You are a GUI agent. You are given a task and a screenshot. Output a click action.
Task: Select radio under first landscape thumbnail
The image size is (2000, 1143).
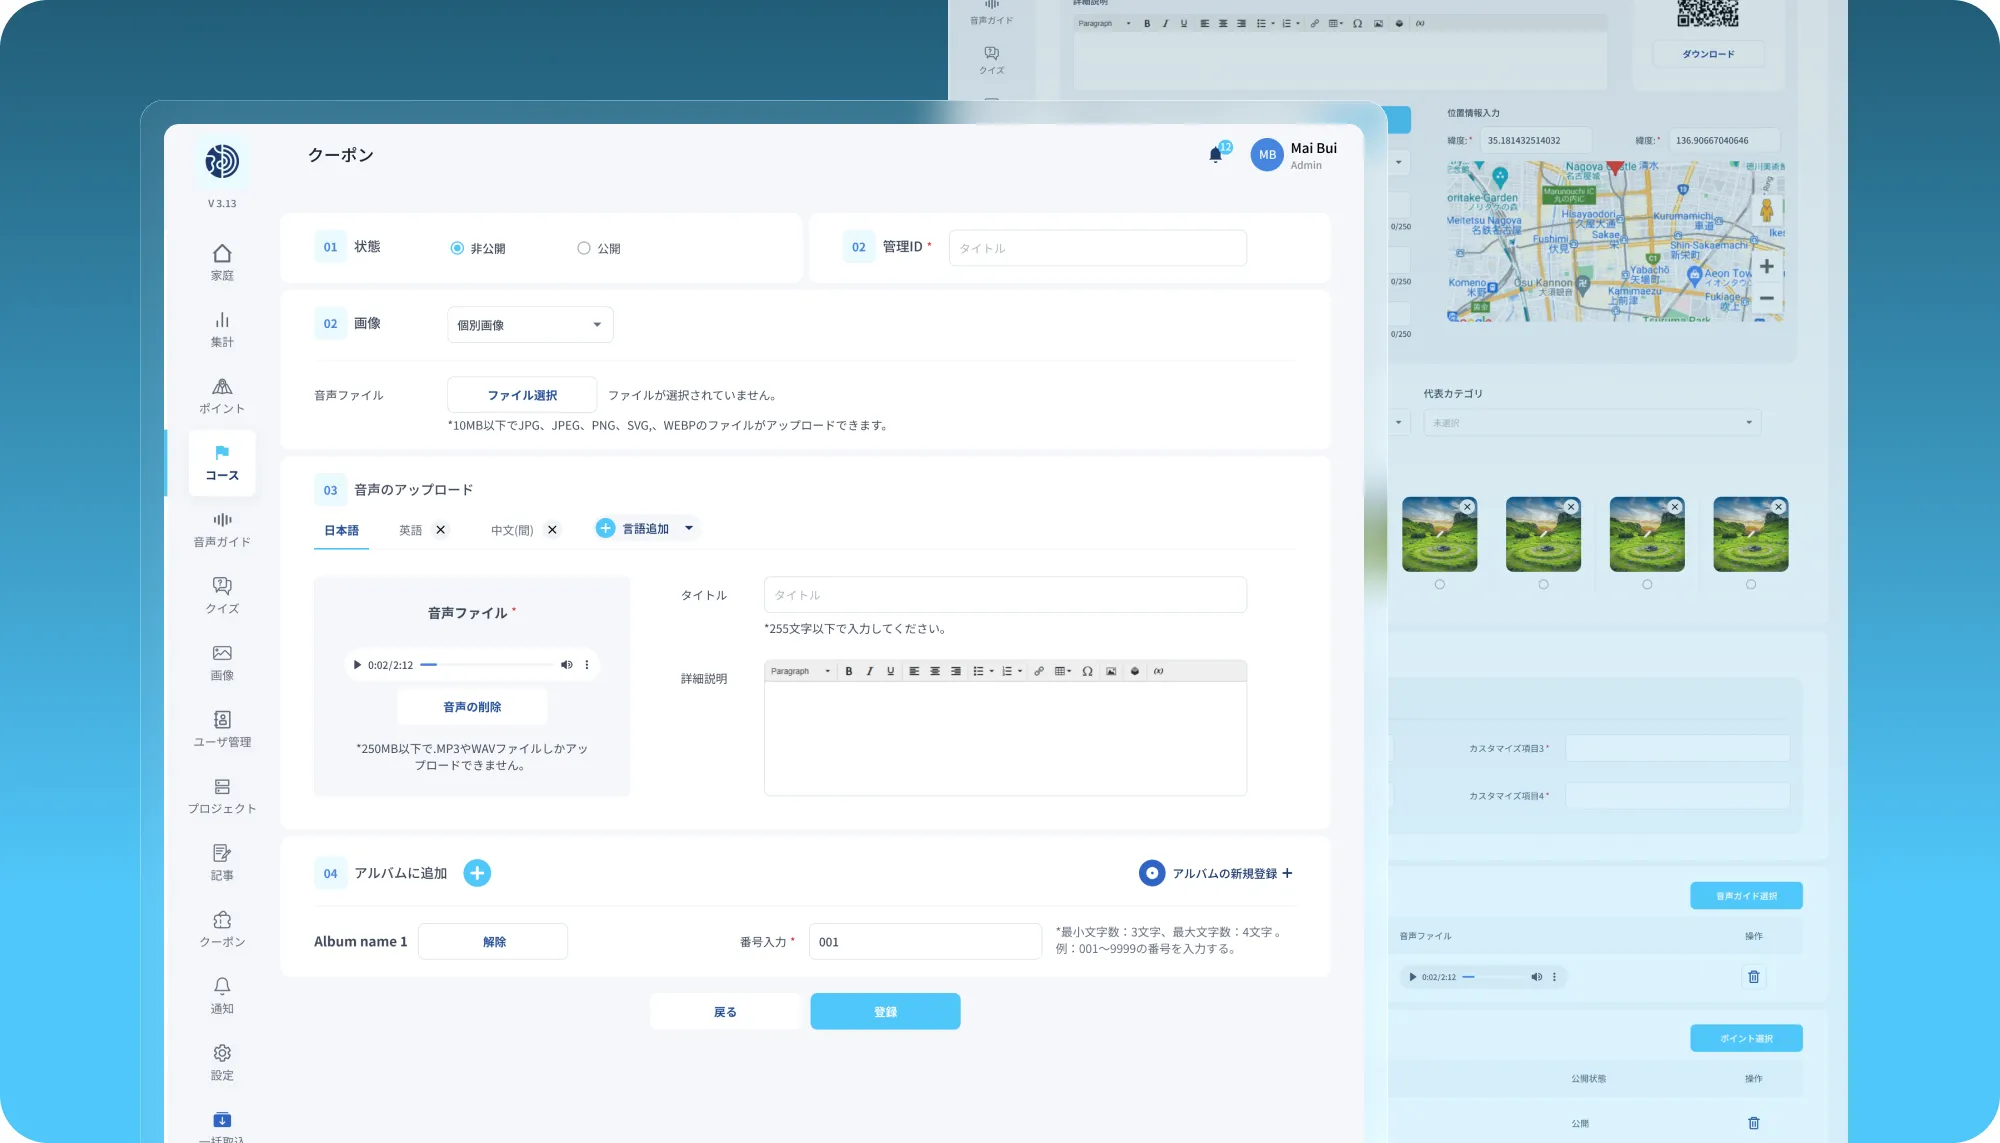(1440, 585)
